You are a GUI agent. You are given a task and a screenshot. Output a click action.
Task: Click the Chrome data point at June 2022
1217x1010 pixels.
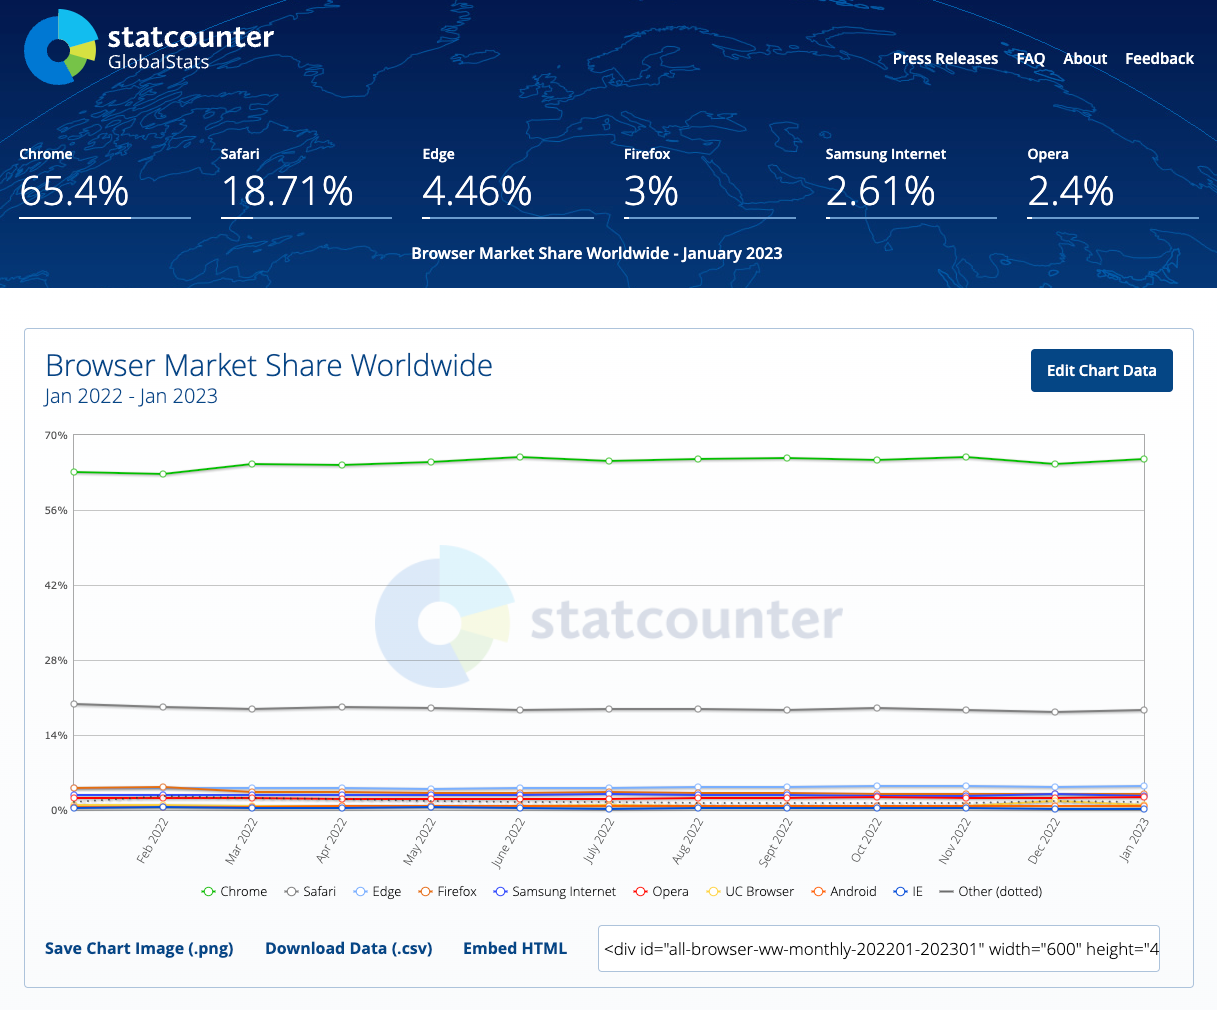(520, 457)
